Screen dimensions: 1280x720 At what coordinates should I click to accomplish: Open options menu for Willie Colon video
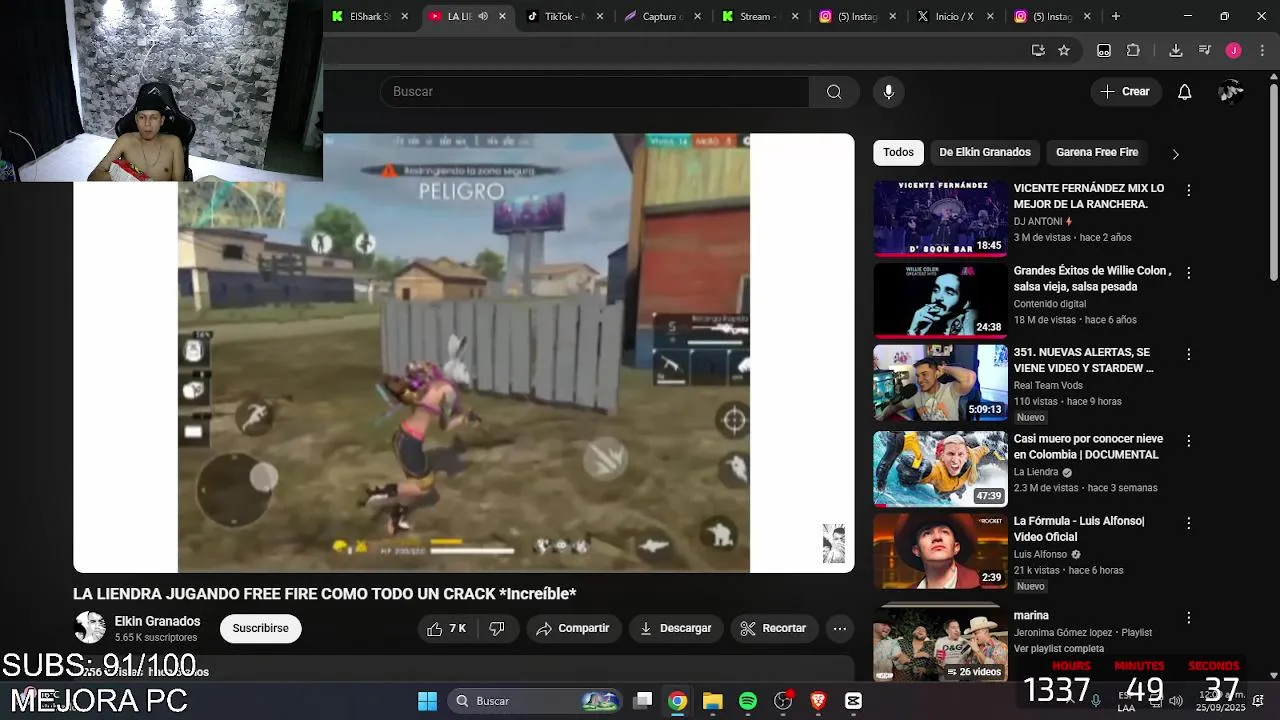point(1188,272)
